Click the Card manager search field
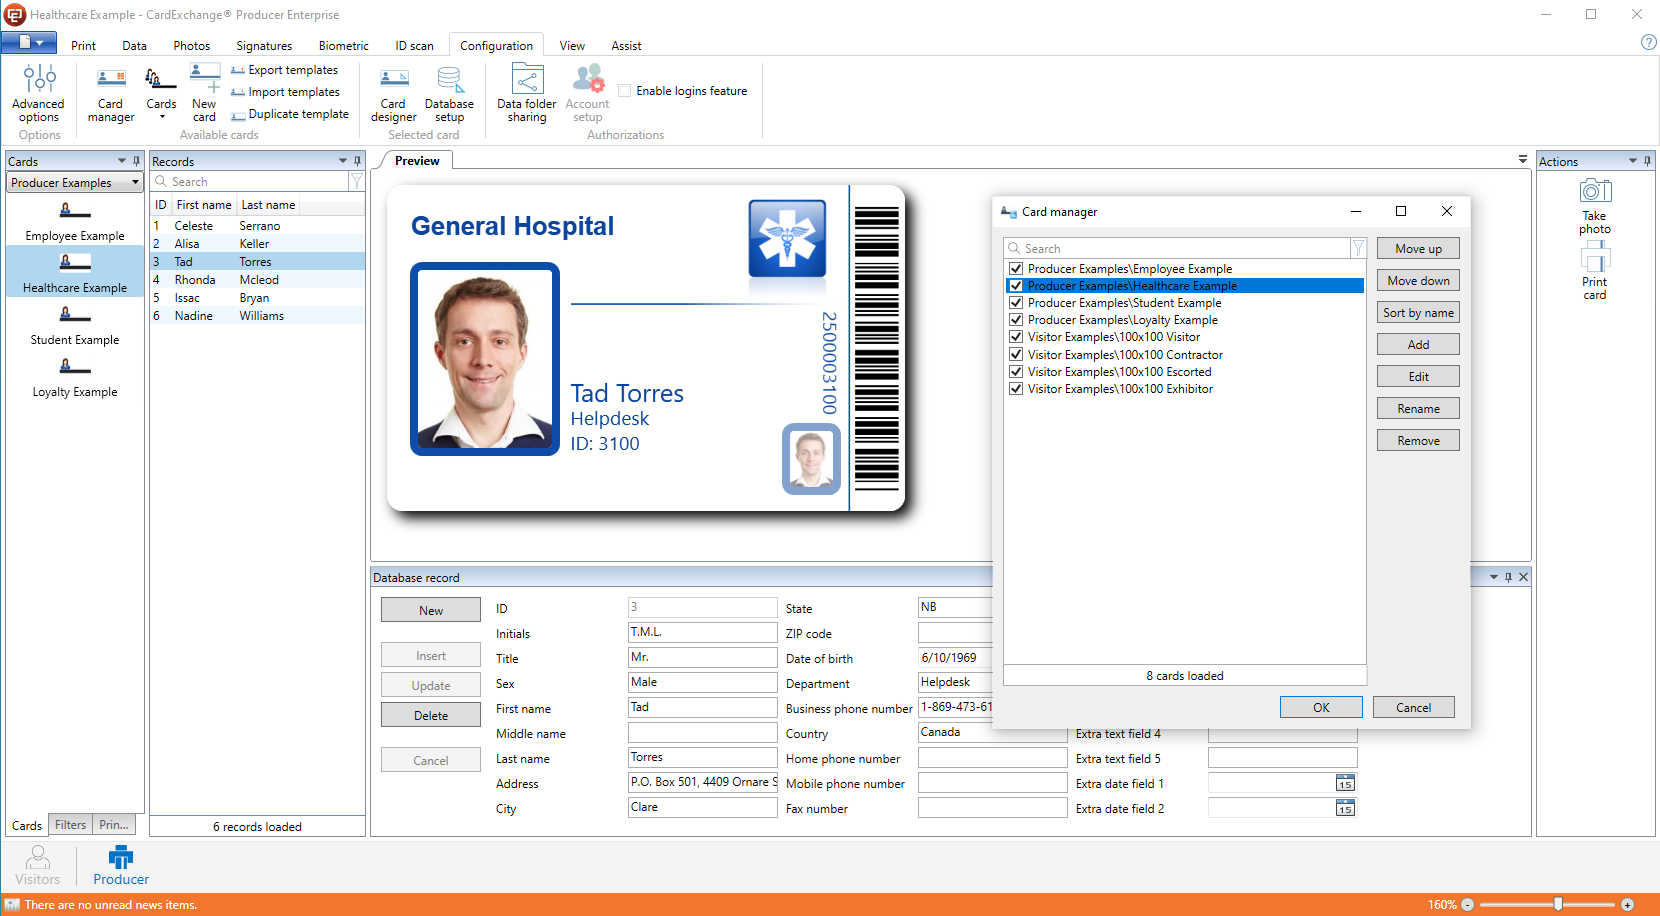The height and width of the screenshot is (916, 1660). click(x=1180, y=249)
